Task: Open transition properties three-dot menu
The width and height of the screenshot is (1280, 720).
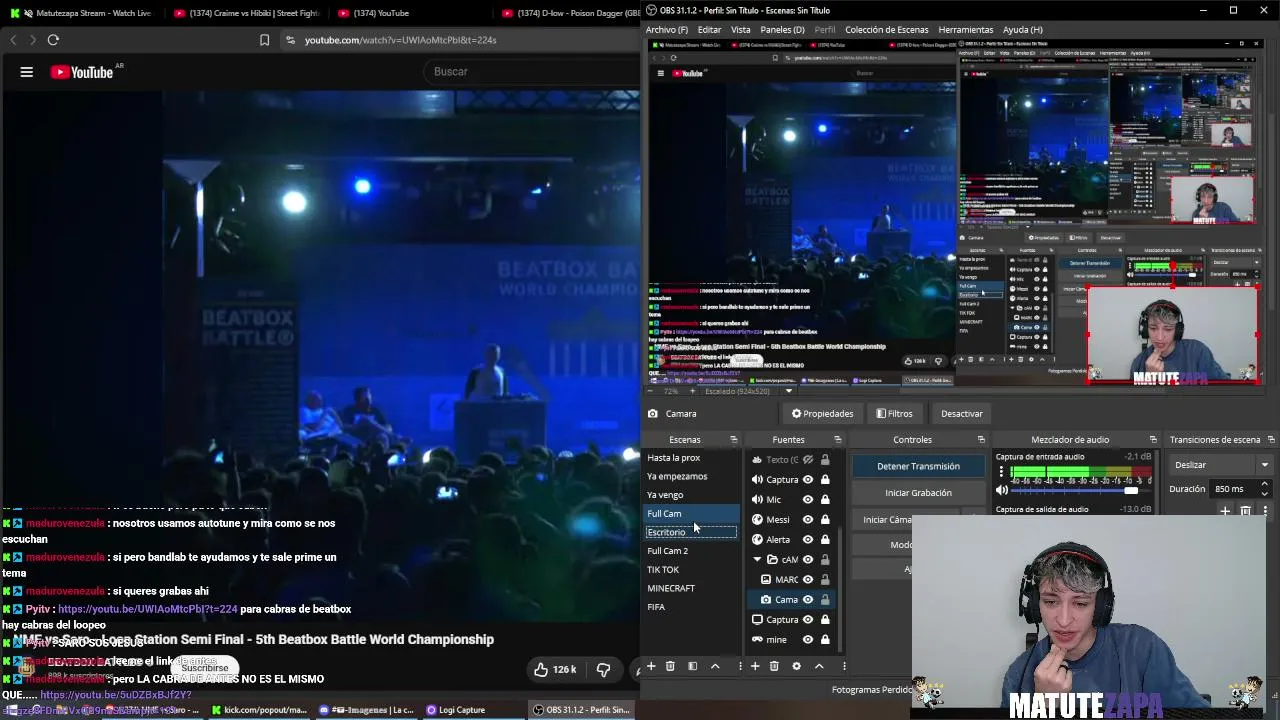Action: 1266,511
